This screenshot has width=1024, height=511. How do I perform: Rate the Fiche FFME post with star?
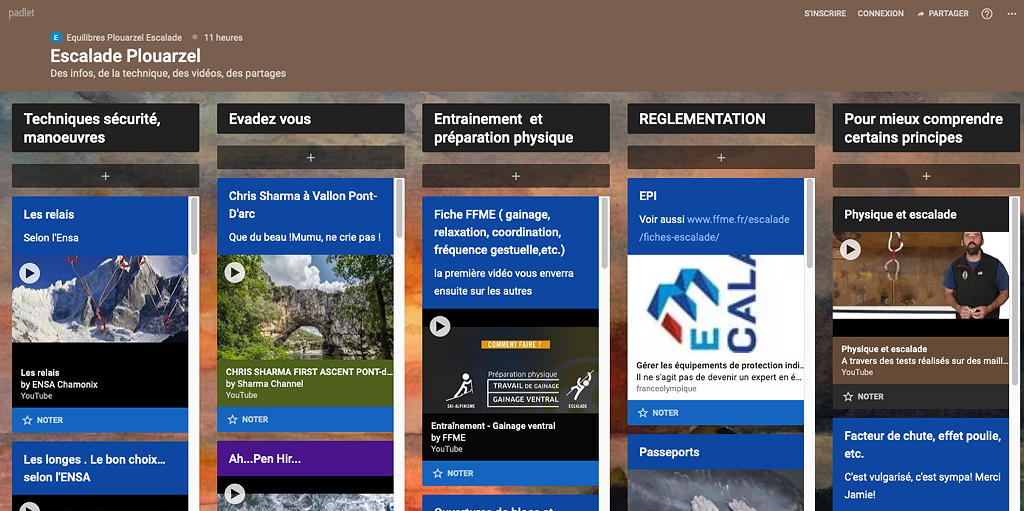[453, 473]
